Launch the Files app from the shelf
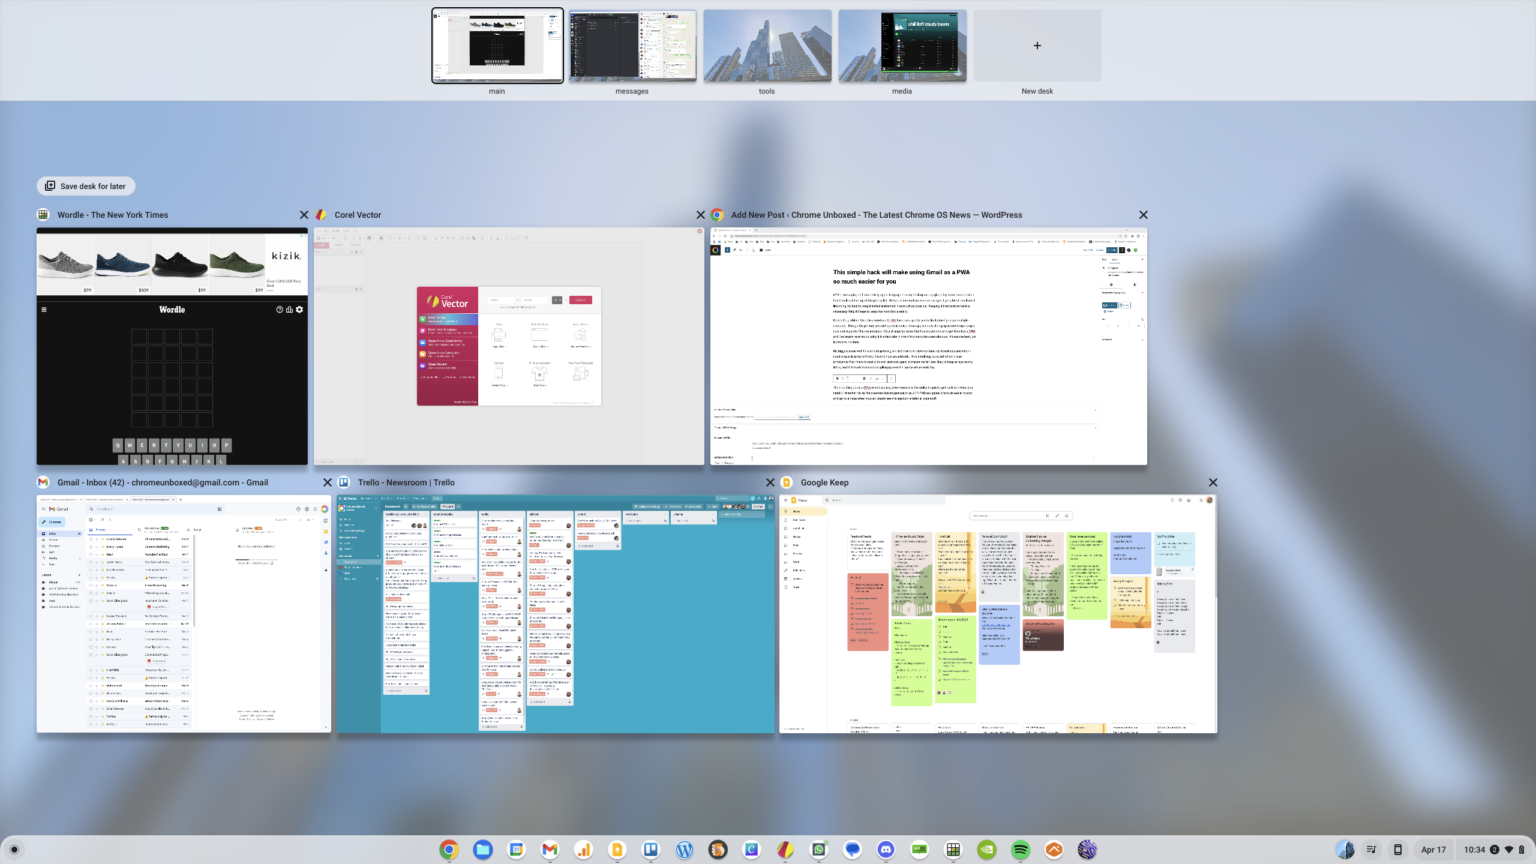1536x864 pixels. click(483, 850)
